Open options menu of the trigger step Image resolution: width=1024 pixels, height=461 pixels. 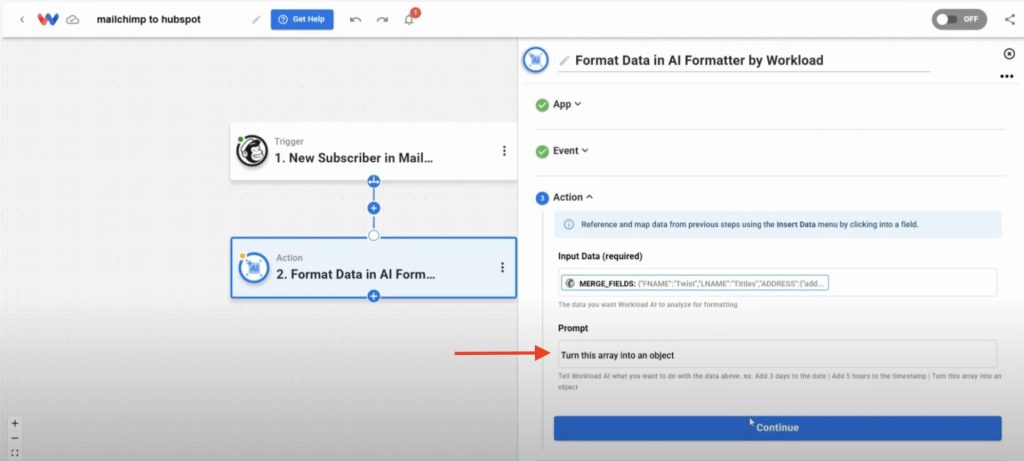pos(504,151)
